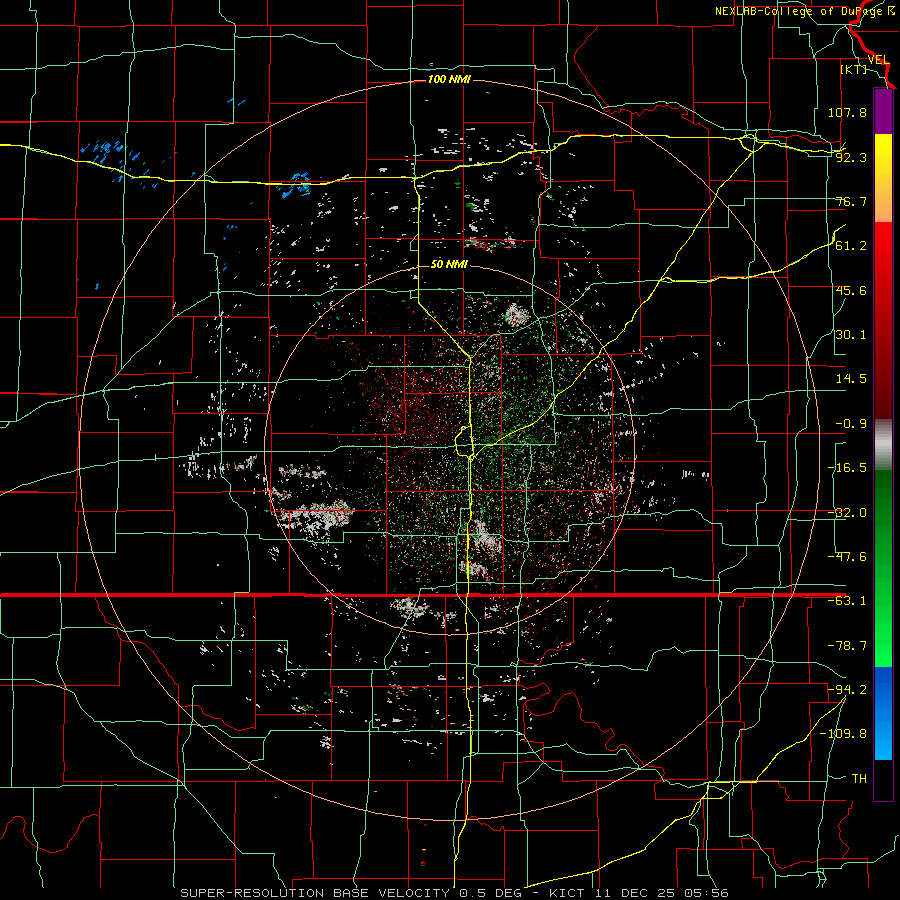The width and height of the screenshot is (900, 900).
Task: Click the -78.7 velocity scale value
Action: [847, 646]
